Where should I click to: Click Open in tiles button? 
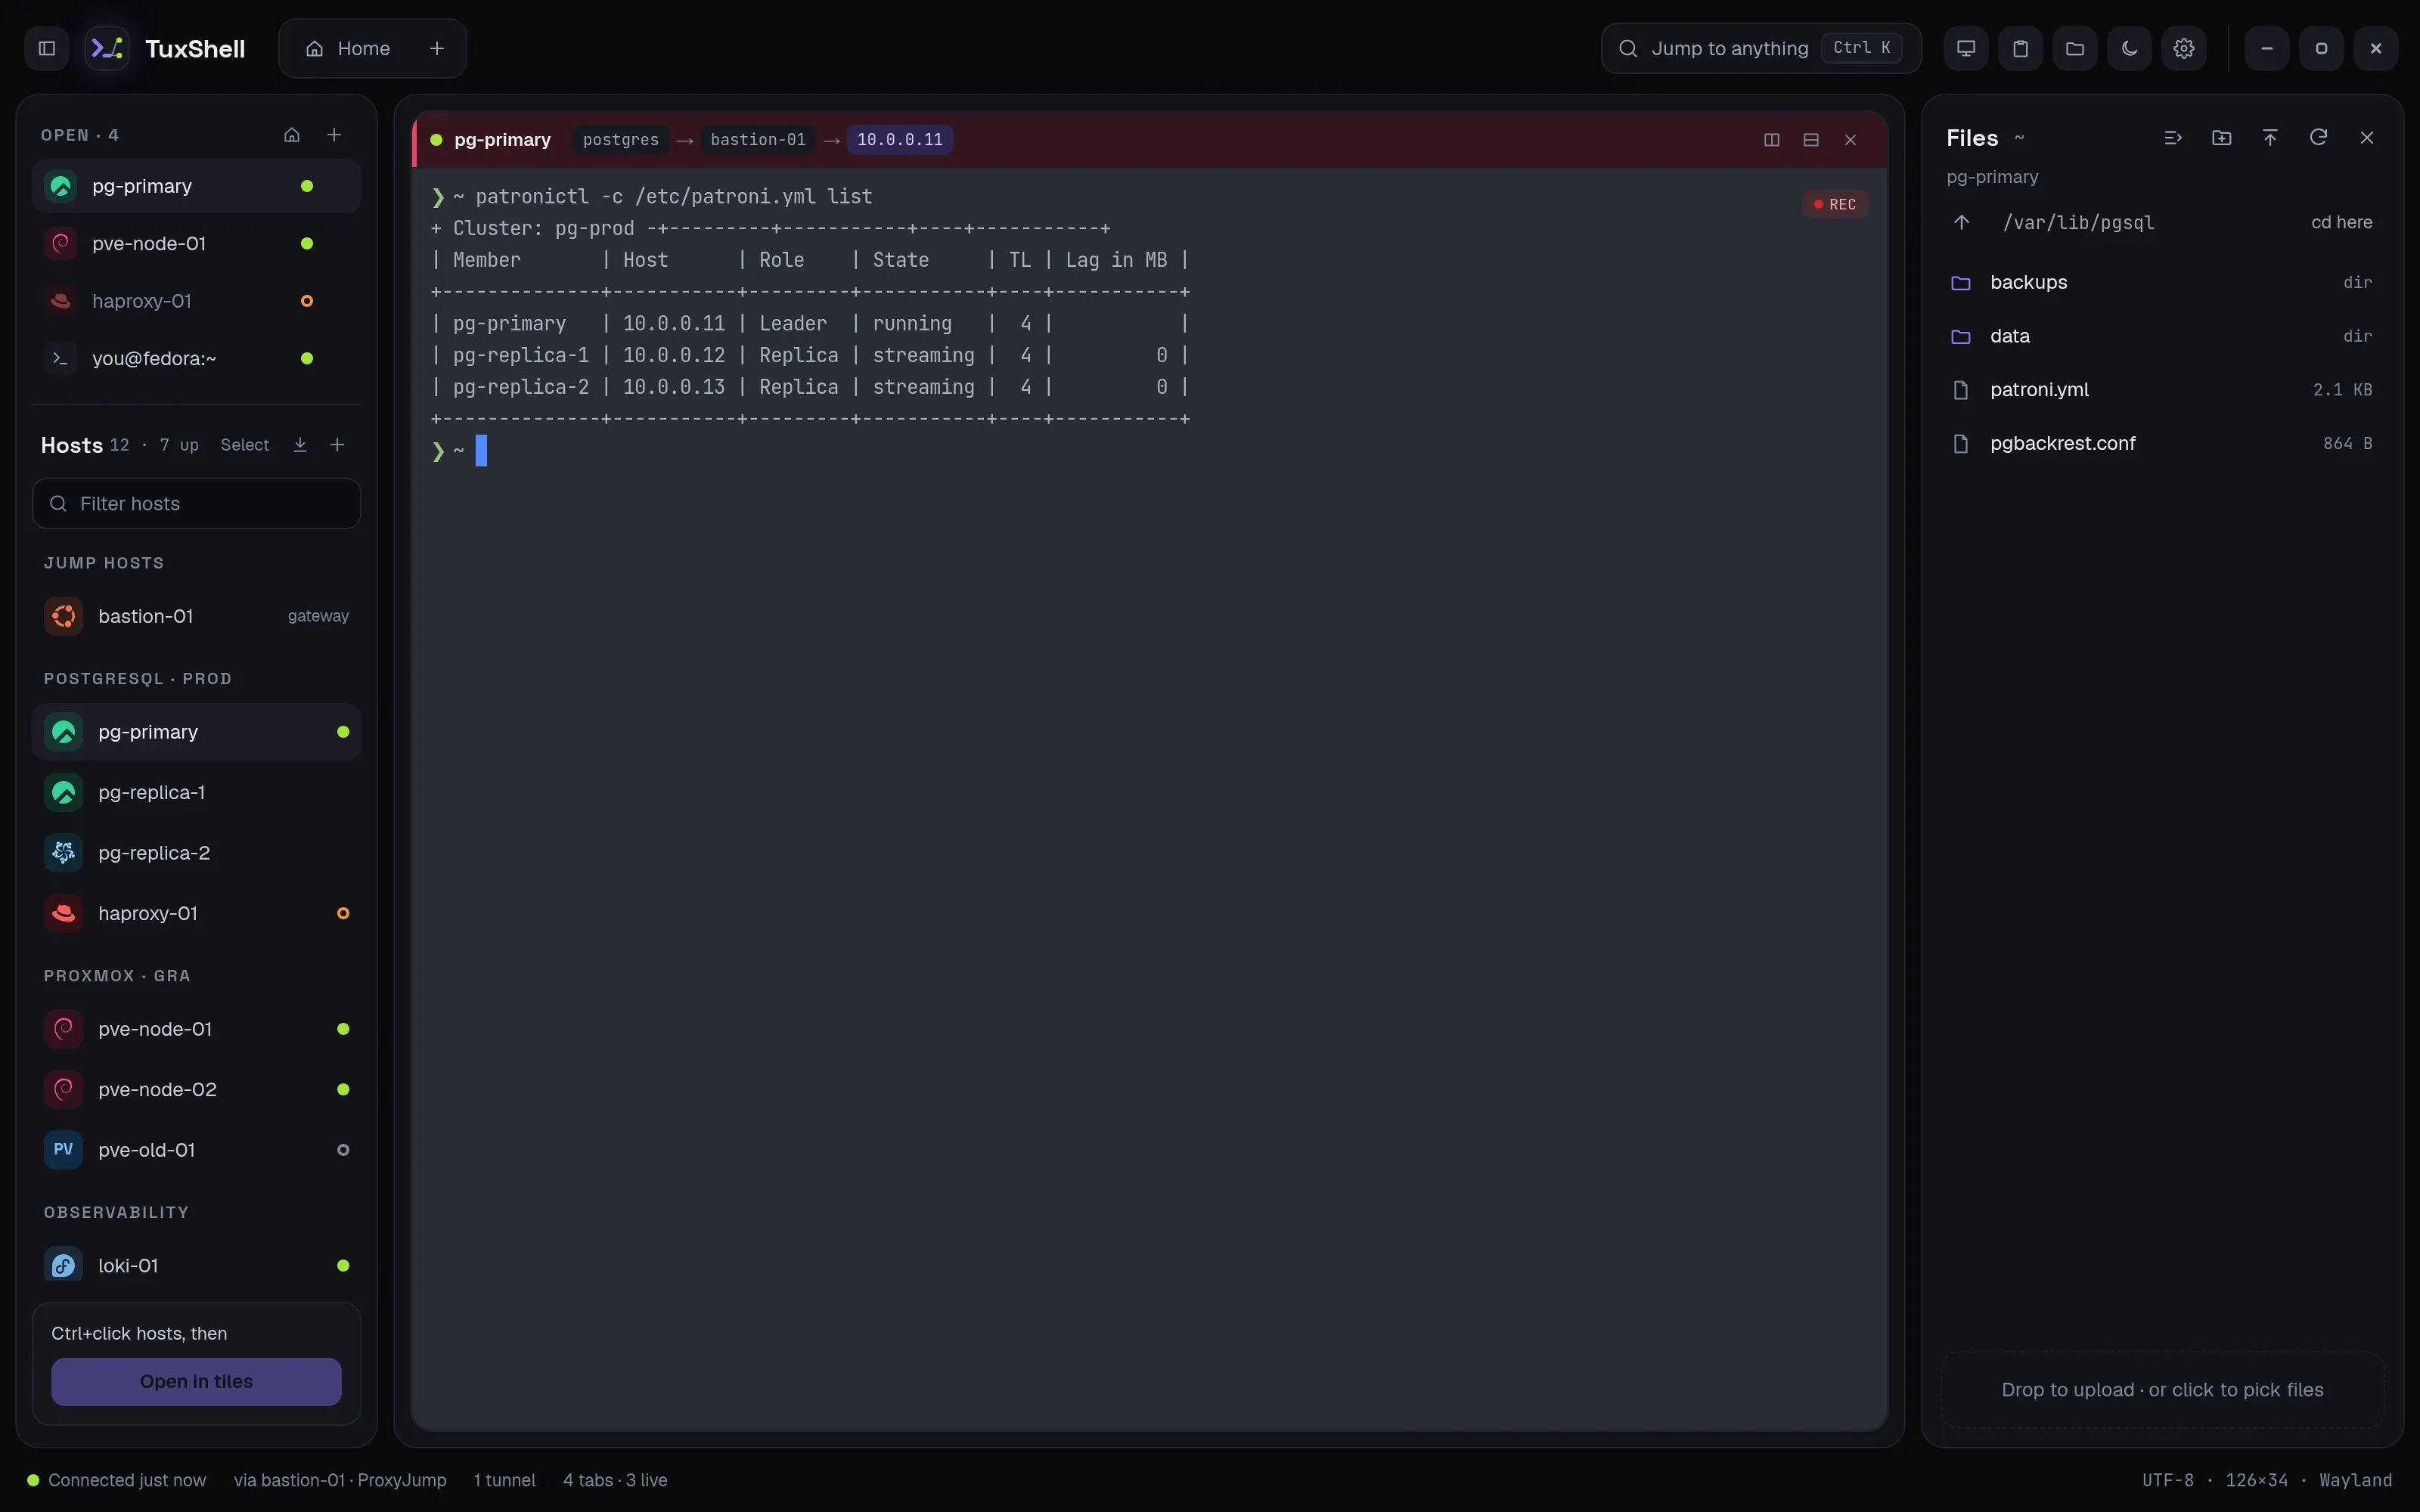coord(196,1381)
